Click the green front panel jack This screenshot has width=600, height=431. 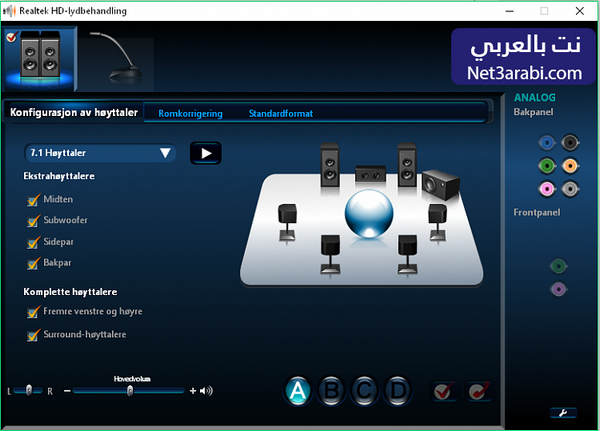tap(559, 266)
